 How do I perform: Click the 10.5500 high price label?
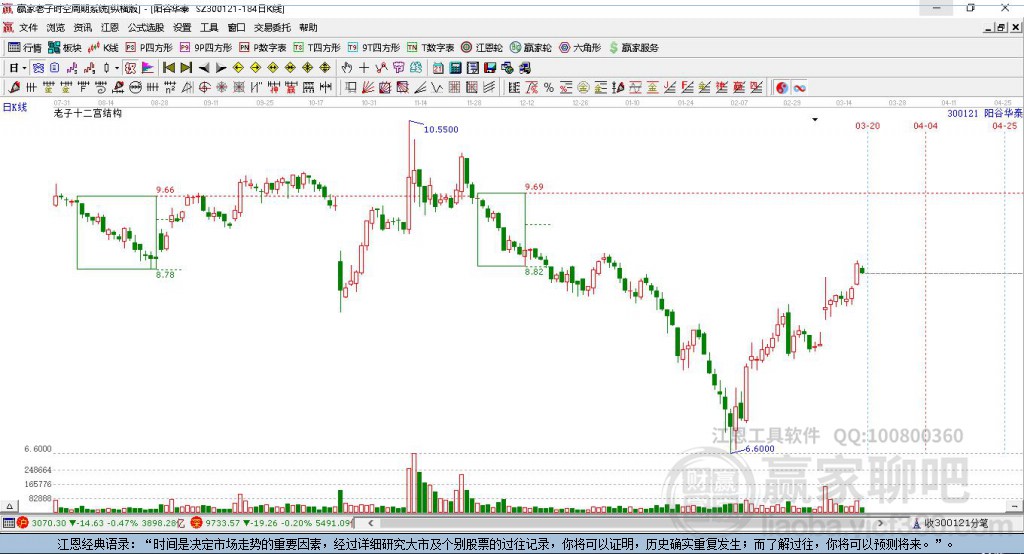[x=441, y=129]
